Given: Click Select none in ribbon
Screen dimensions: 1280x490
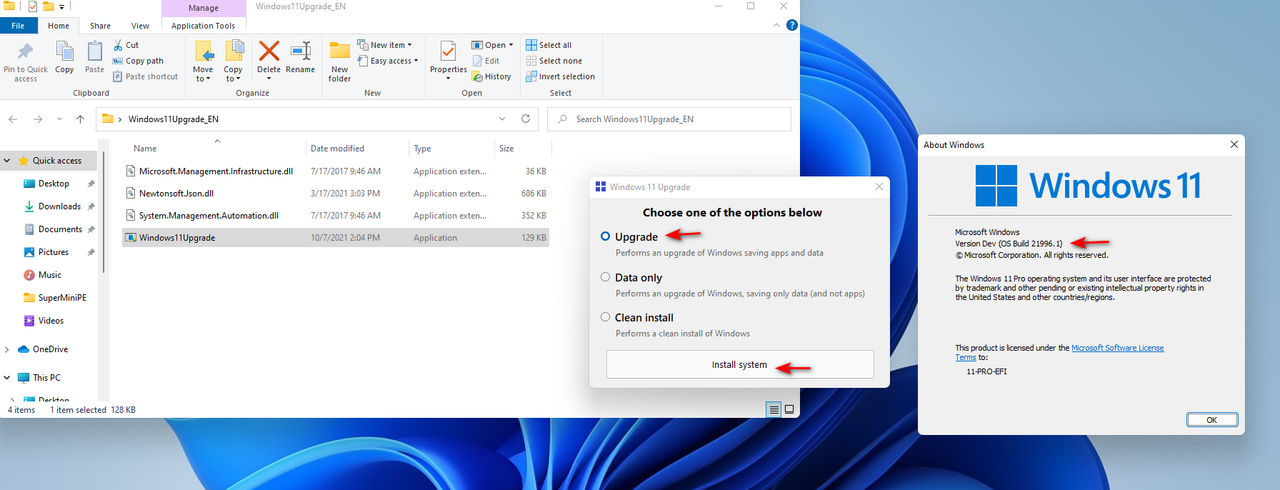Looking at the screenshot, I should click(x=553, y=61).
